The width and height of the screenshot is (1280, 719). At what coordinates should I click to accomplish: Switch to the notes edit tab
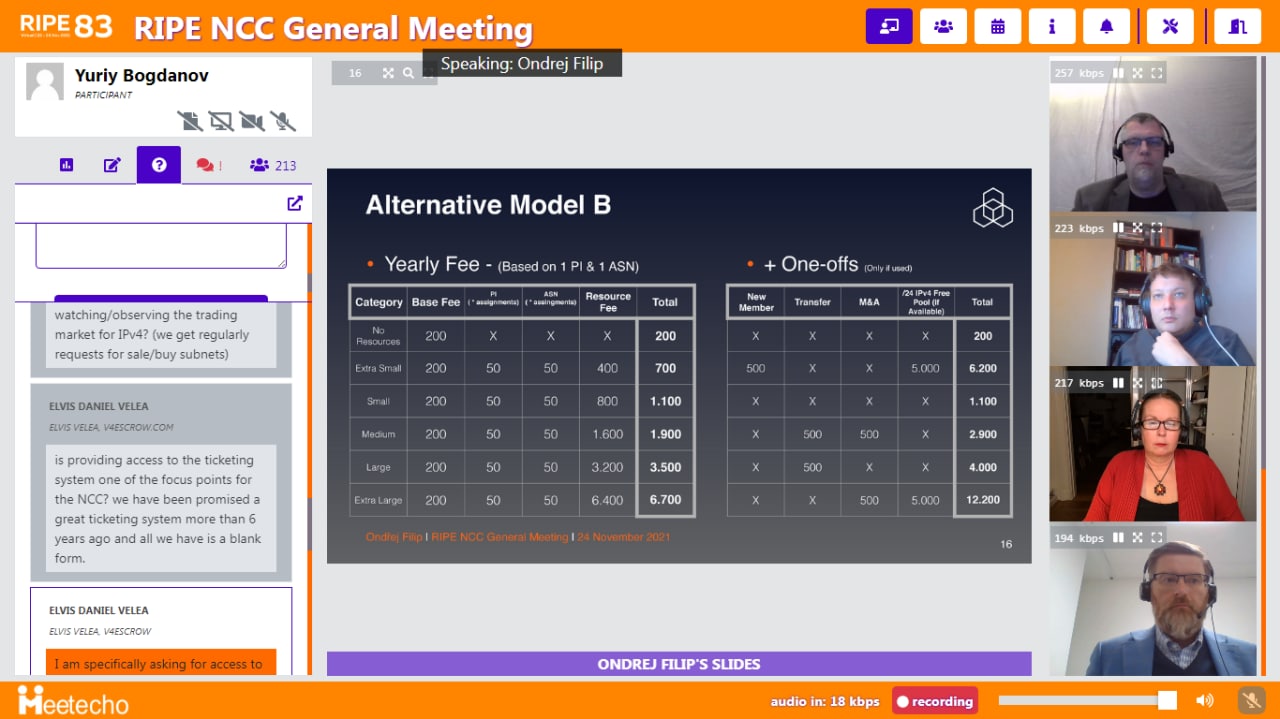(112, 165)
